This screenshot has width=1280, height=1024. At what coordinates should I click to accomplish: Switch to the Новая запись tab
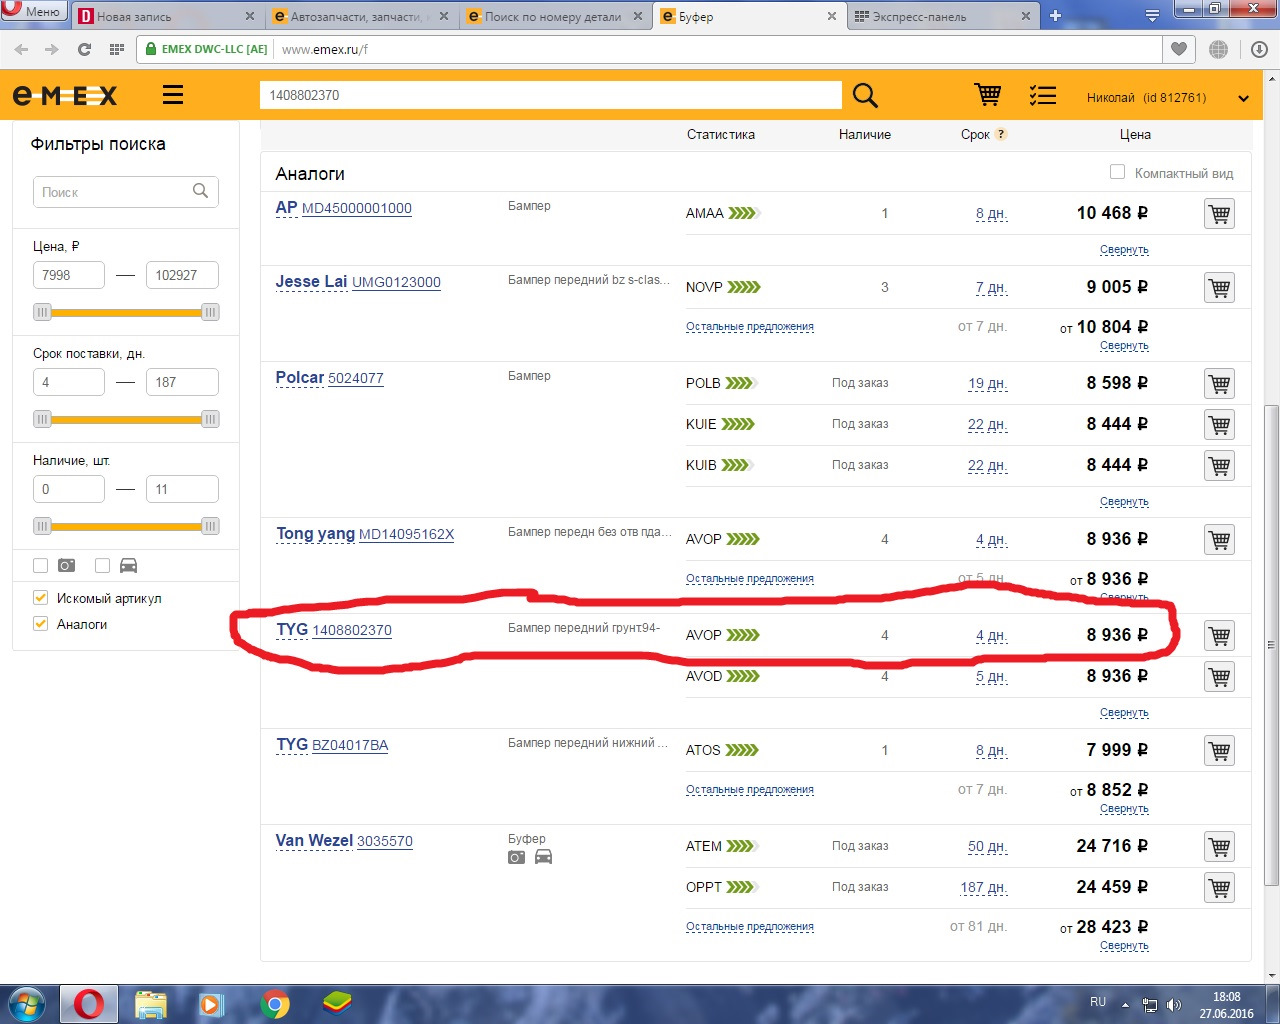tap(167, 16)
